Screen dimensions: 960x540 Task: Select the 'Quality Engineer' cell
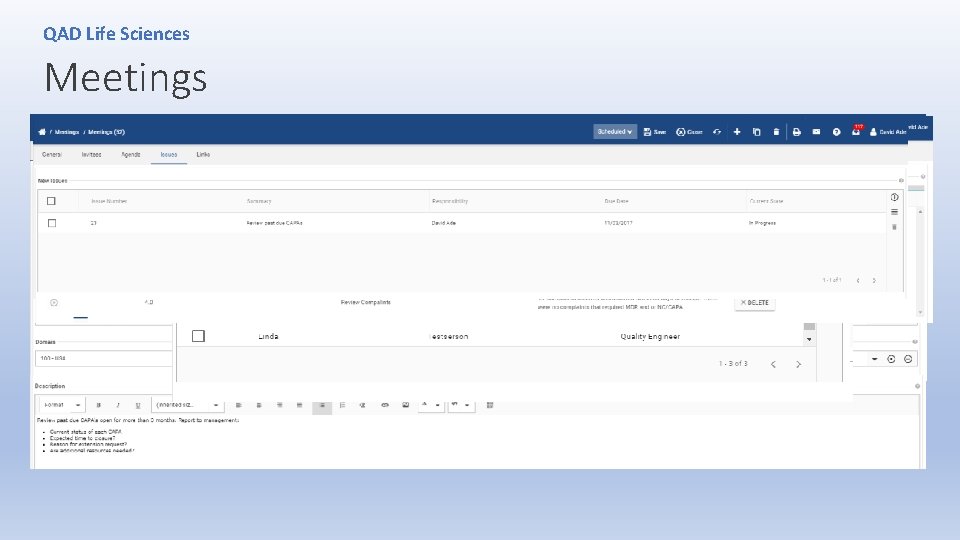[x=650, y=336]
